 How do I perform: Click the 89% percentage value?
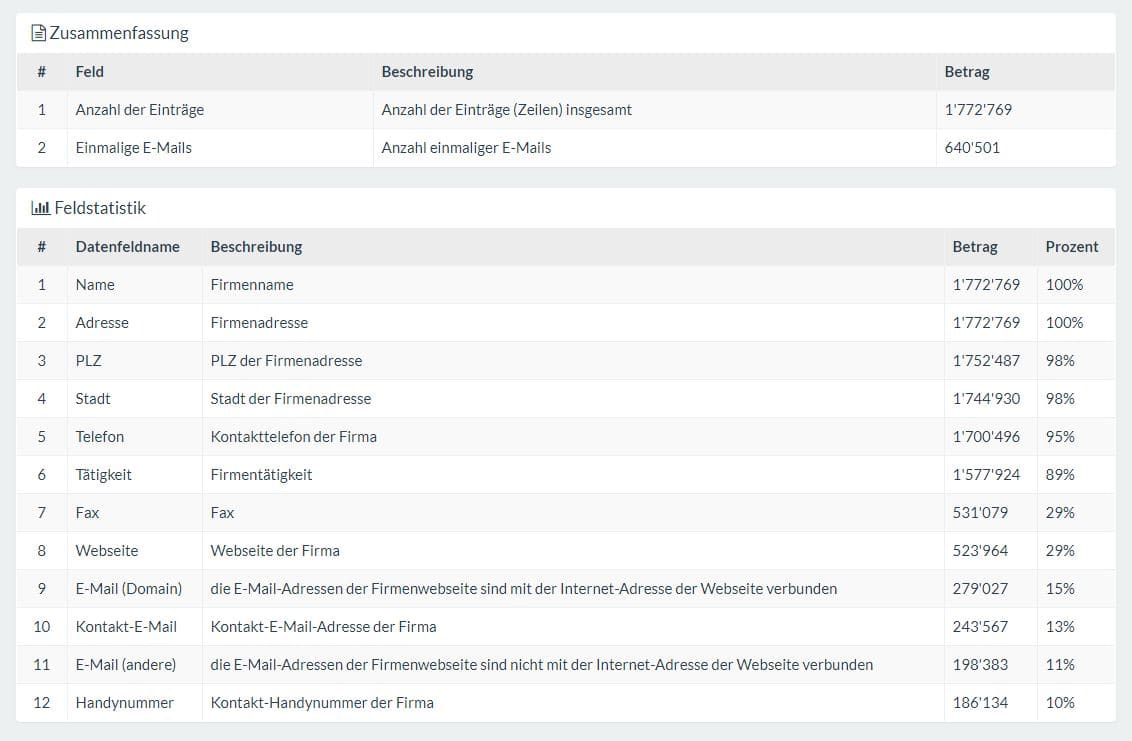[x=1060, y=474]
